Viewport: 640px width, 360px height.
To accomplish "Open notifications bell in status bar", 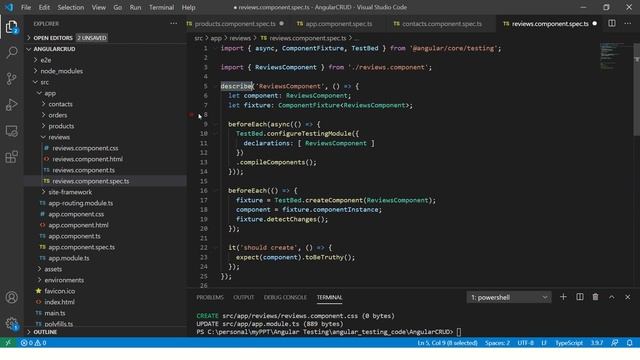I will 630,343.
